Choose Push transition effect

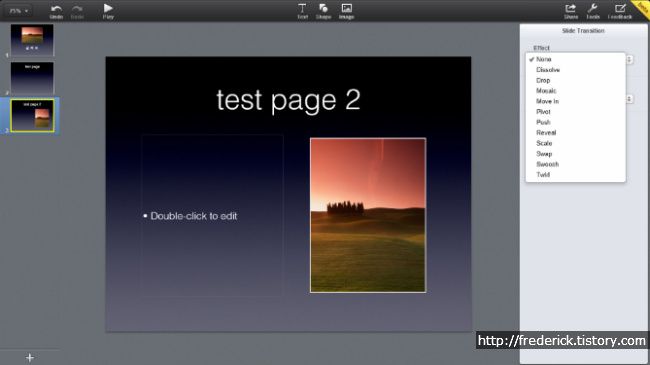(x=575, y=122)
